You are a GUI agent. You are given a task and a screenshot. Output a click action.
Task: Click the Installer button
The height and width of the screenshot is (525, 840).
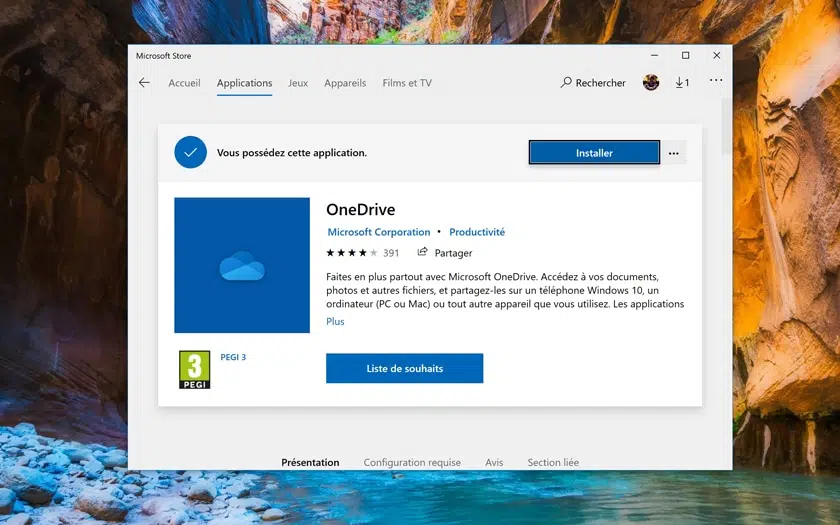pos(594,153)
